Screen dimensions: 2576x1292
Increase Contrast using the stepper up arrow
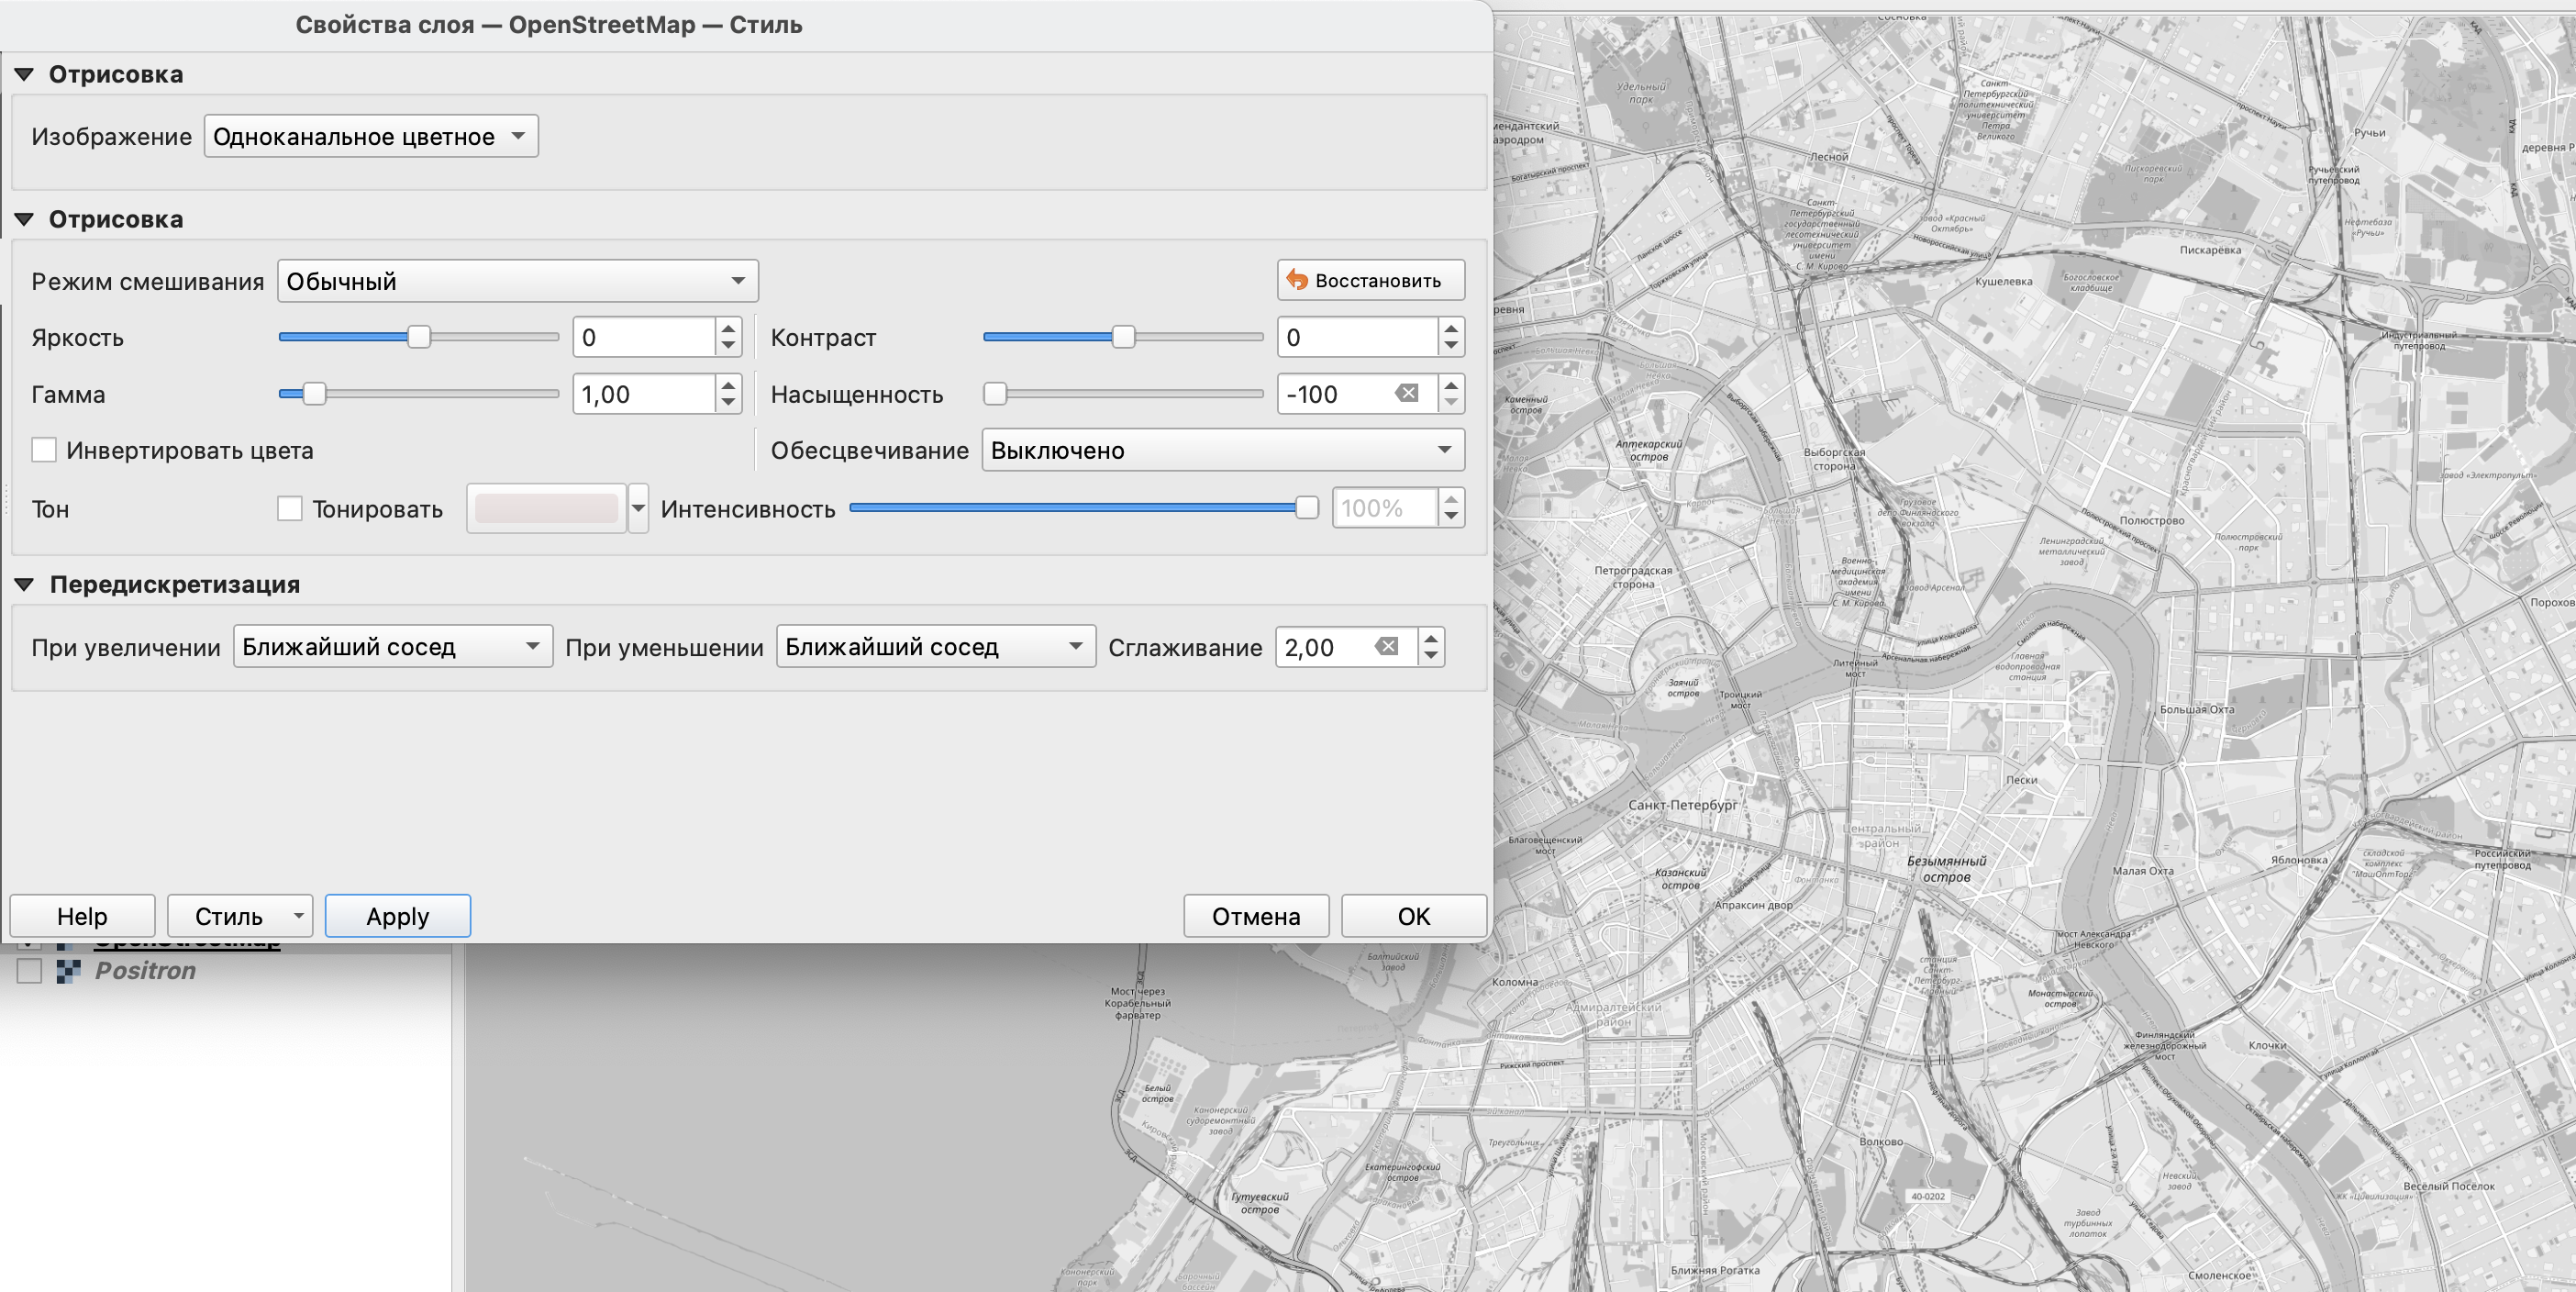[1451, 328]
